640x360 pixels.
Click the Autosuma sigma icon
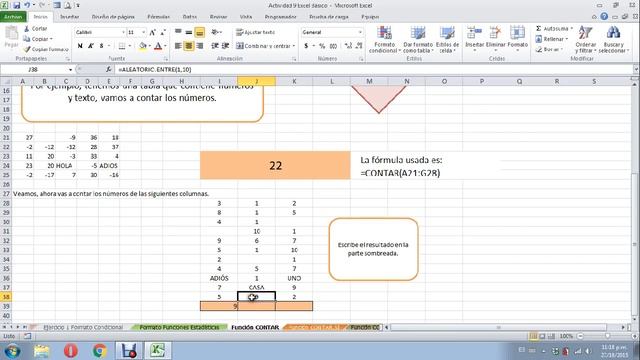pos(538,29)
